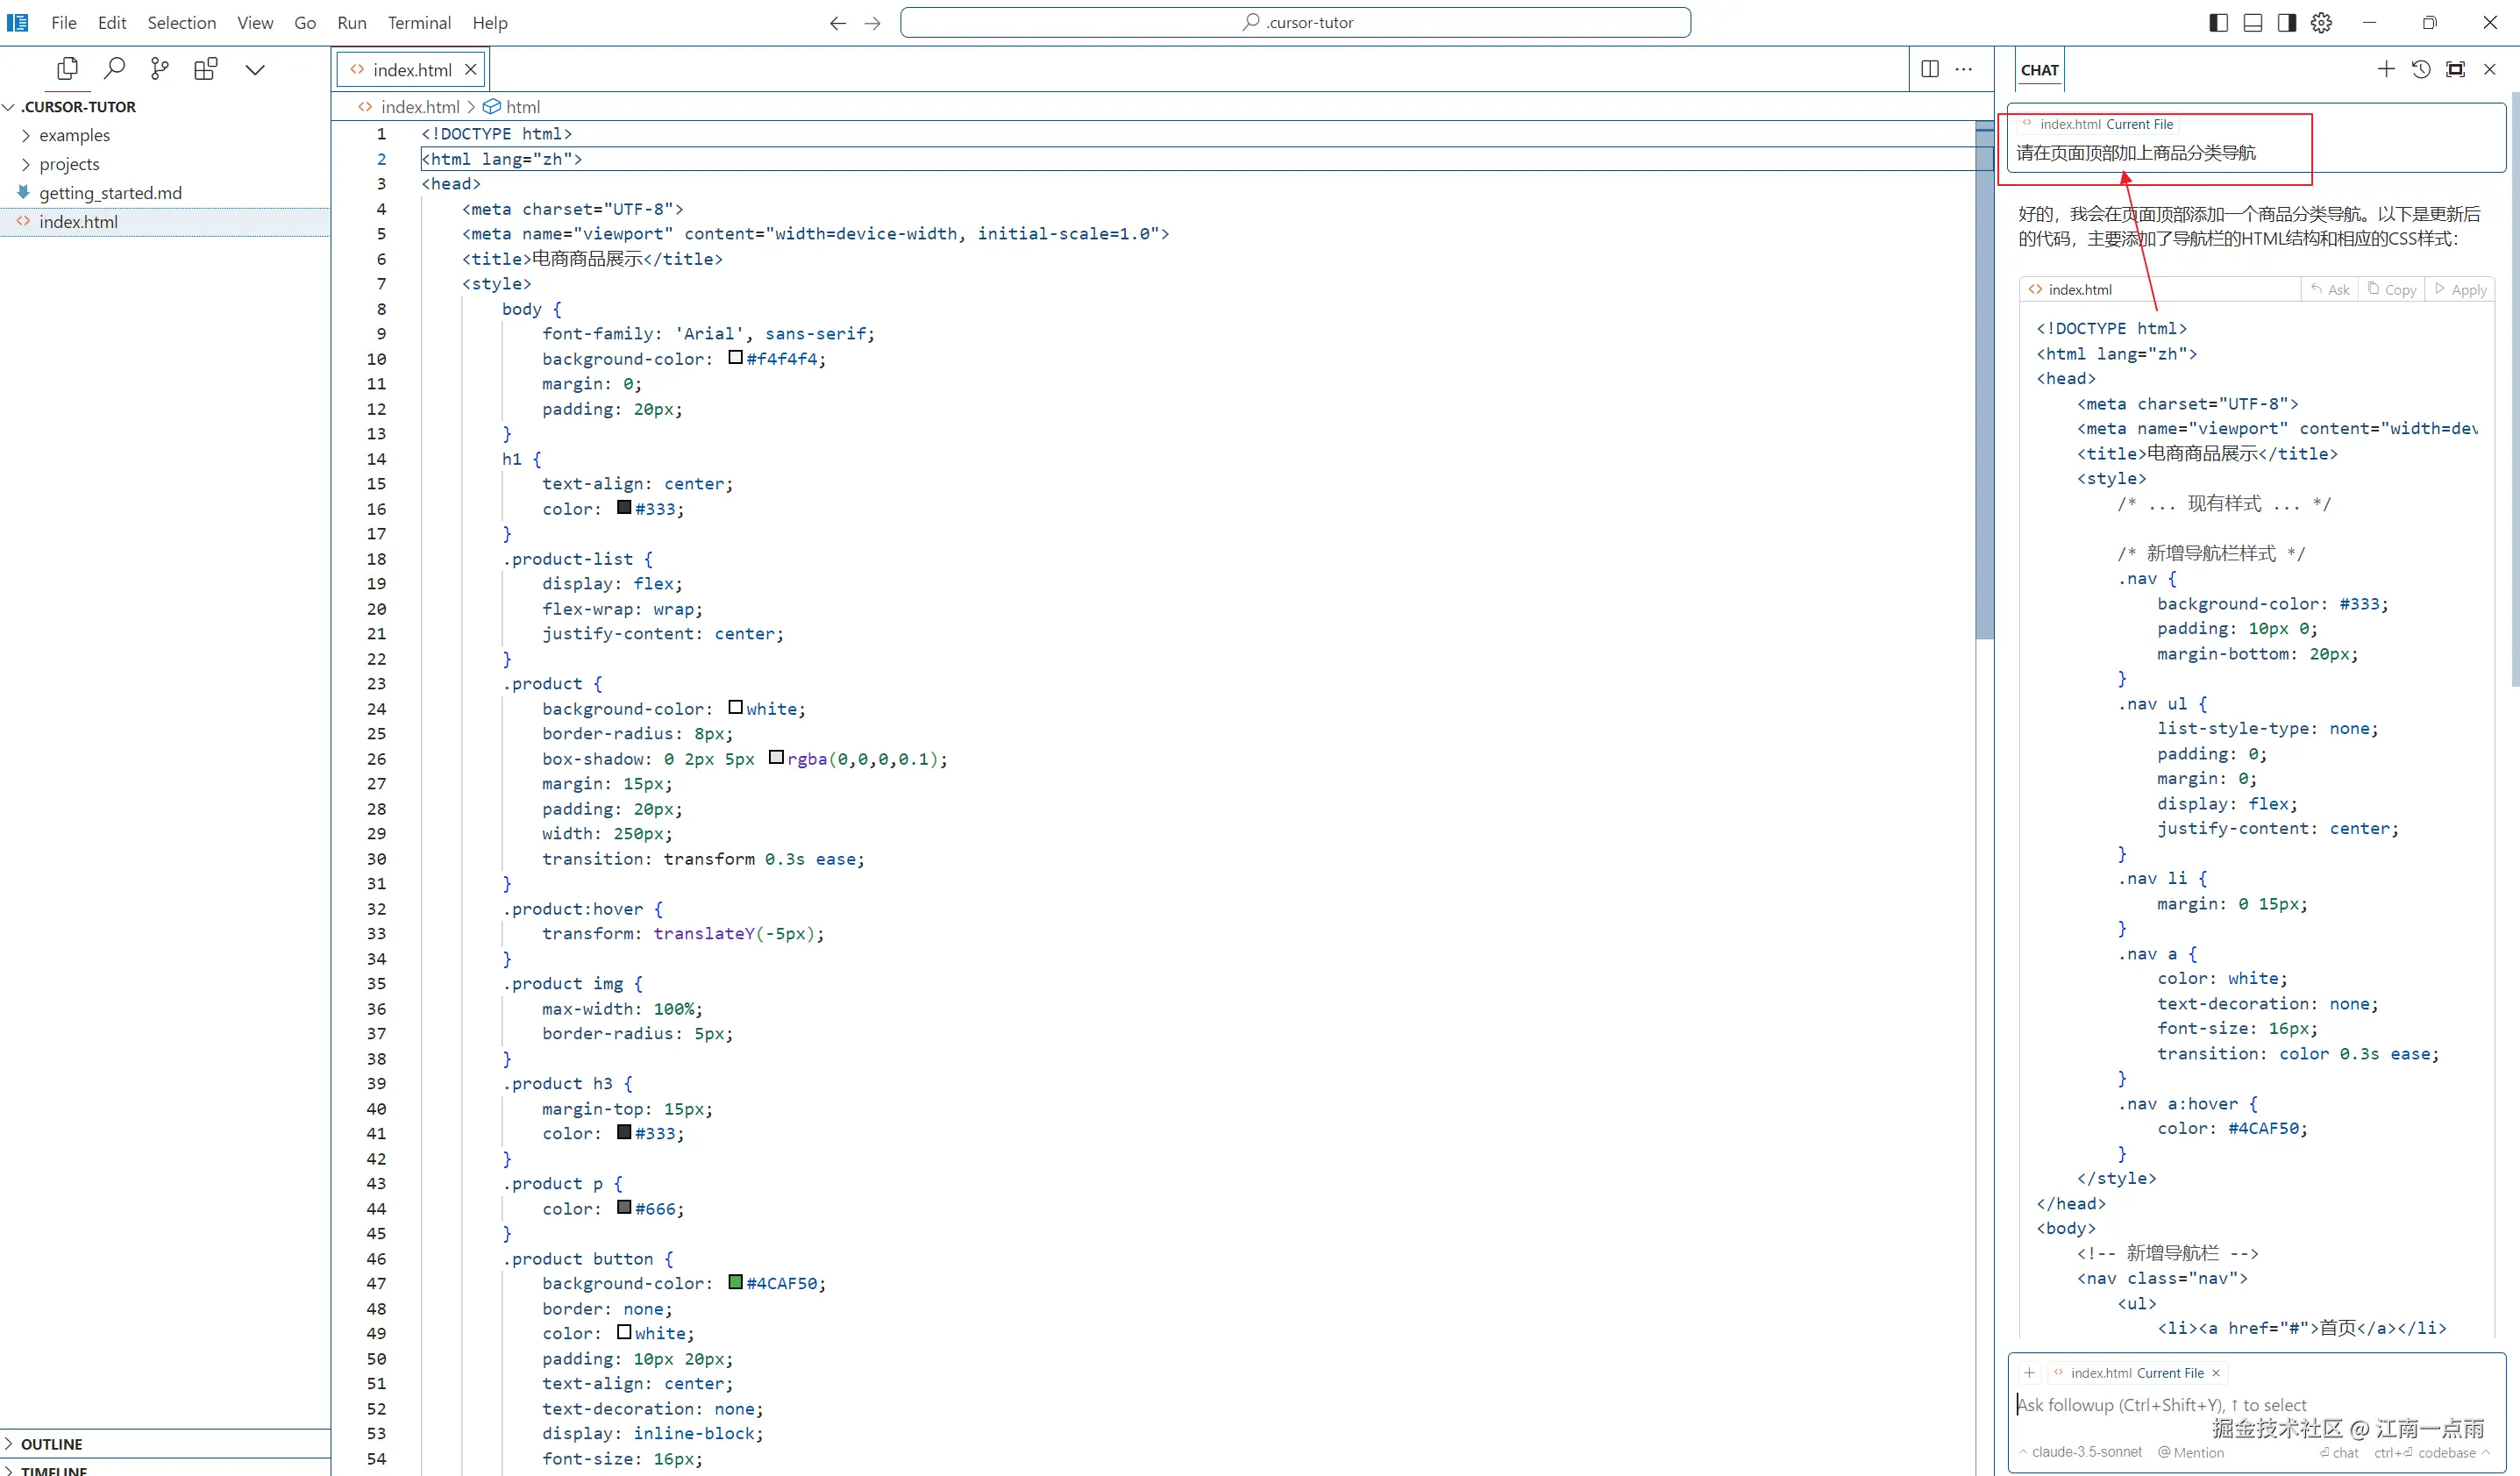
Task: Click the #4CAF50 green color swatch
Action: coord(736,1282)
